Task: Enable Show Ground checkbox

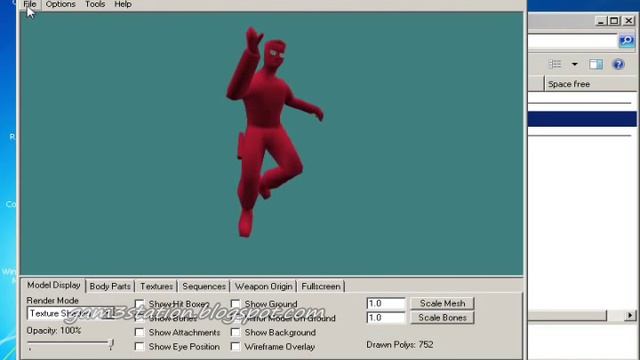Action: pos(235,304)
